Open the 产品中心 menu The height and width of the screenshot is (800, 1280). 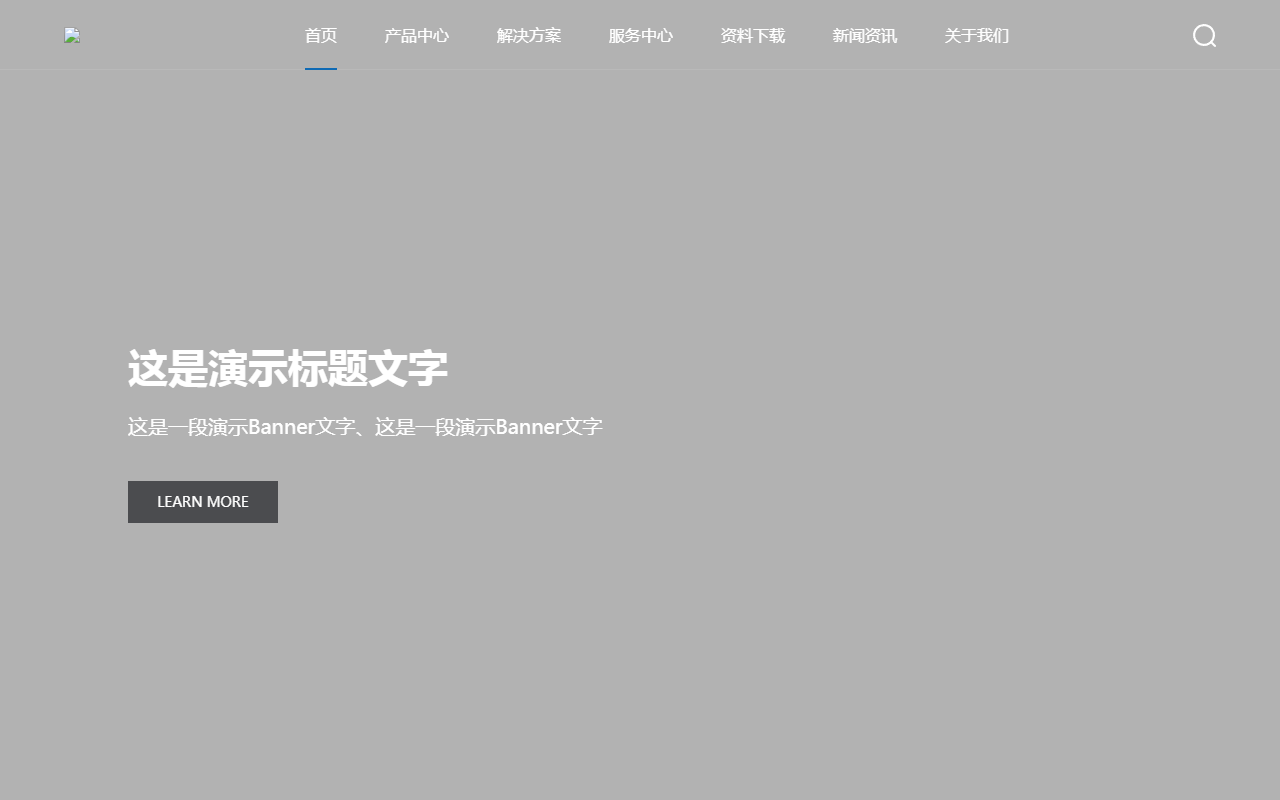(x=417, y=36)
